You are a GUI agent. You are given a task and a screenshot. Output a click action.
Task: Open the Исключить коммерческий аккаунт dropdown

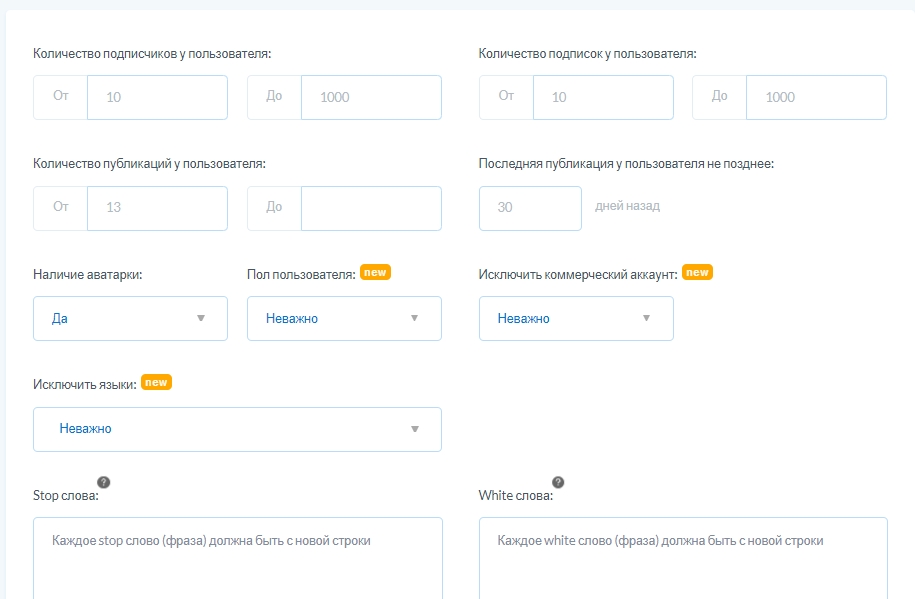(576, 318)
